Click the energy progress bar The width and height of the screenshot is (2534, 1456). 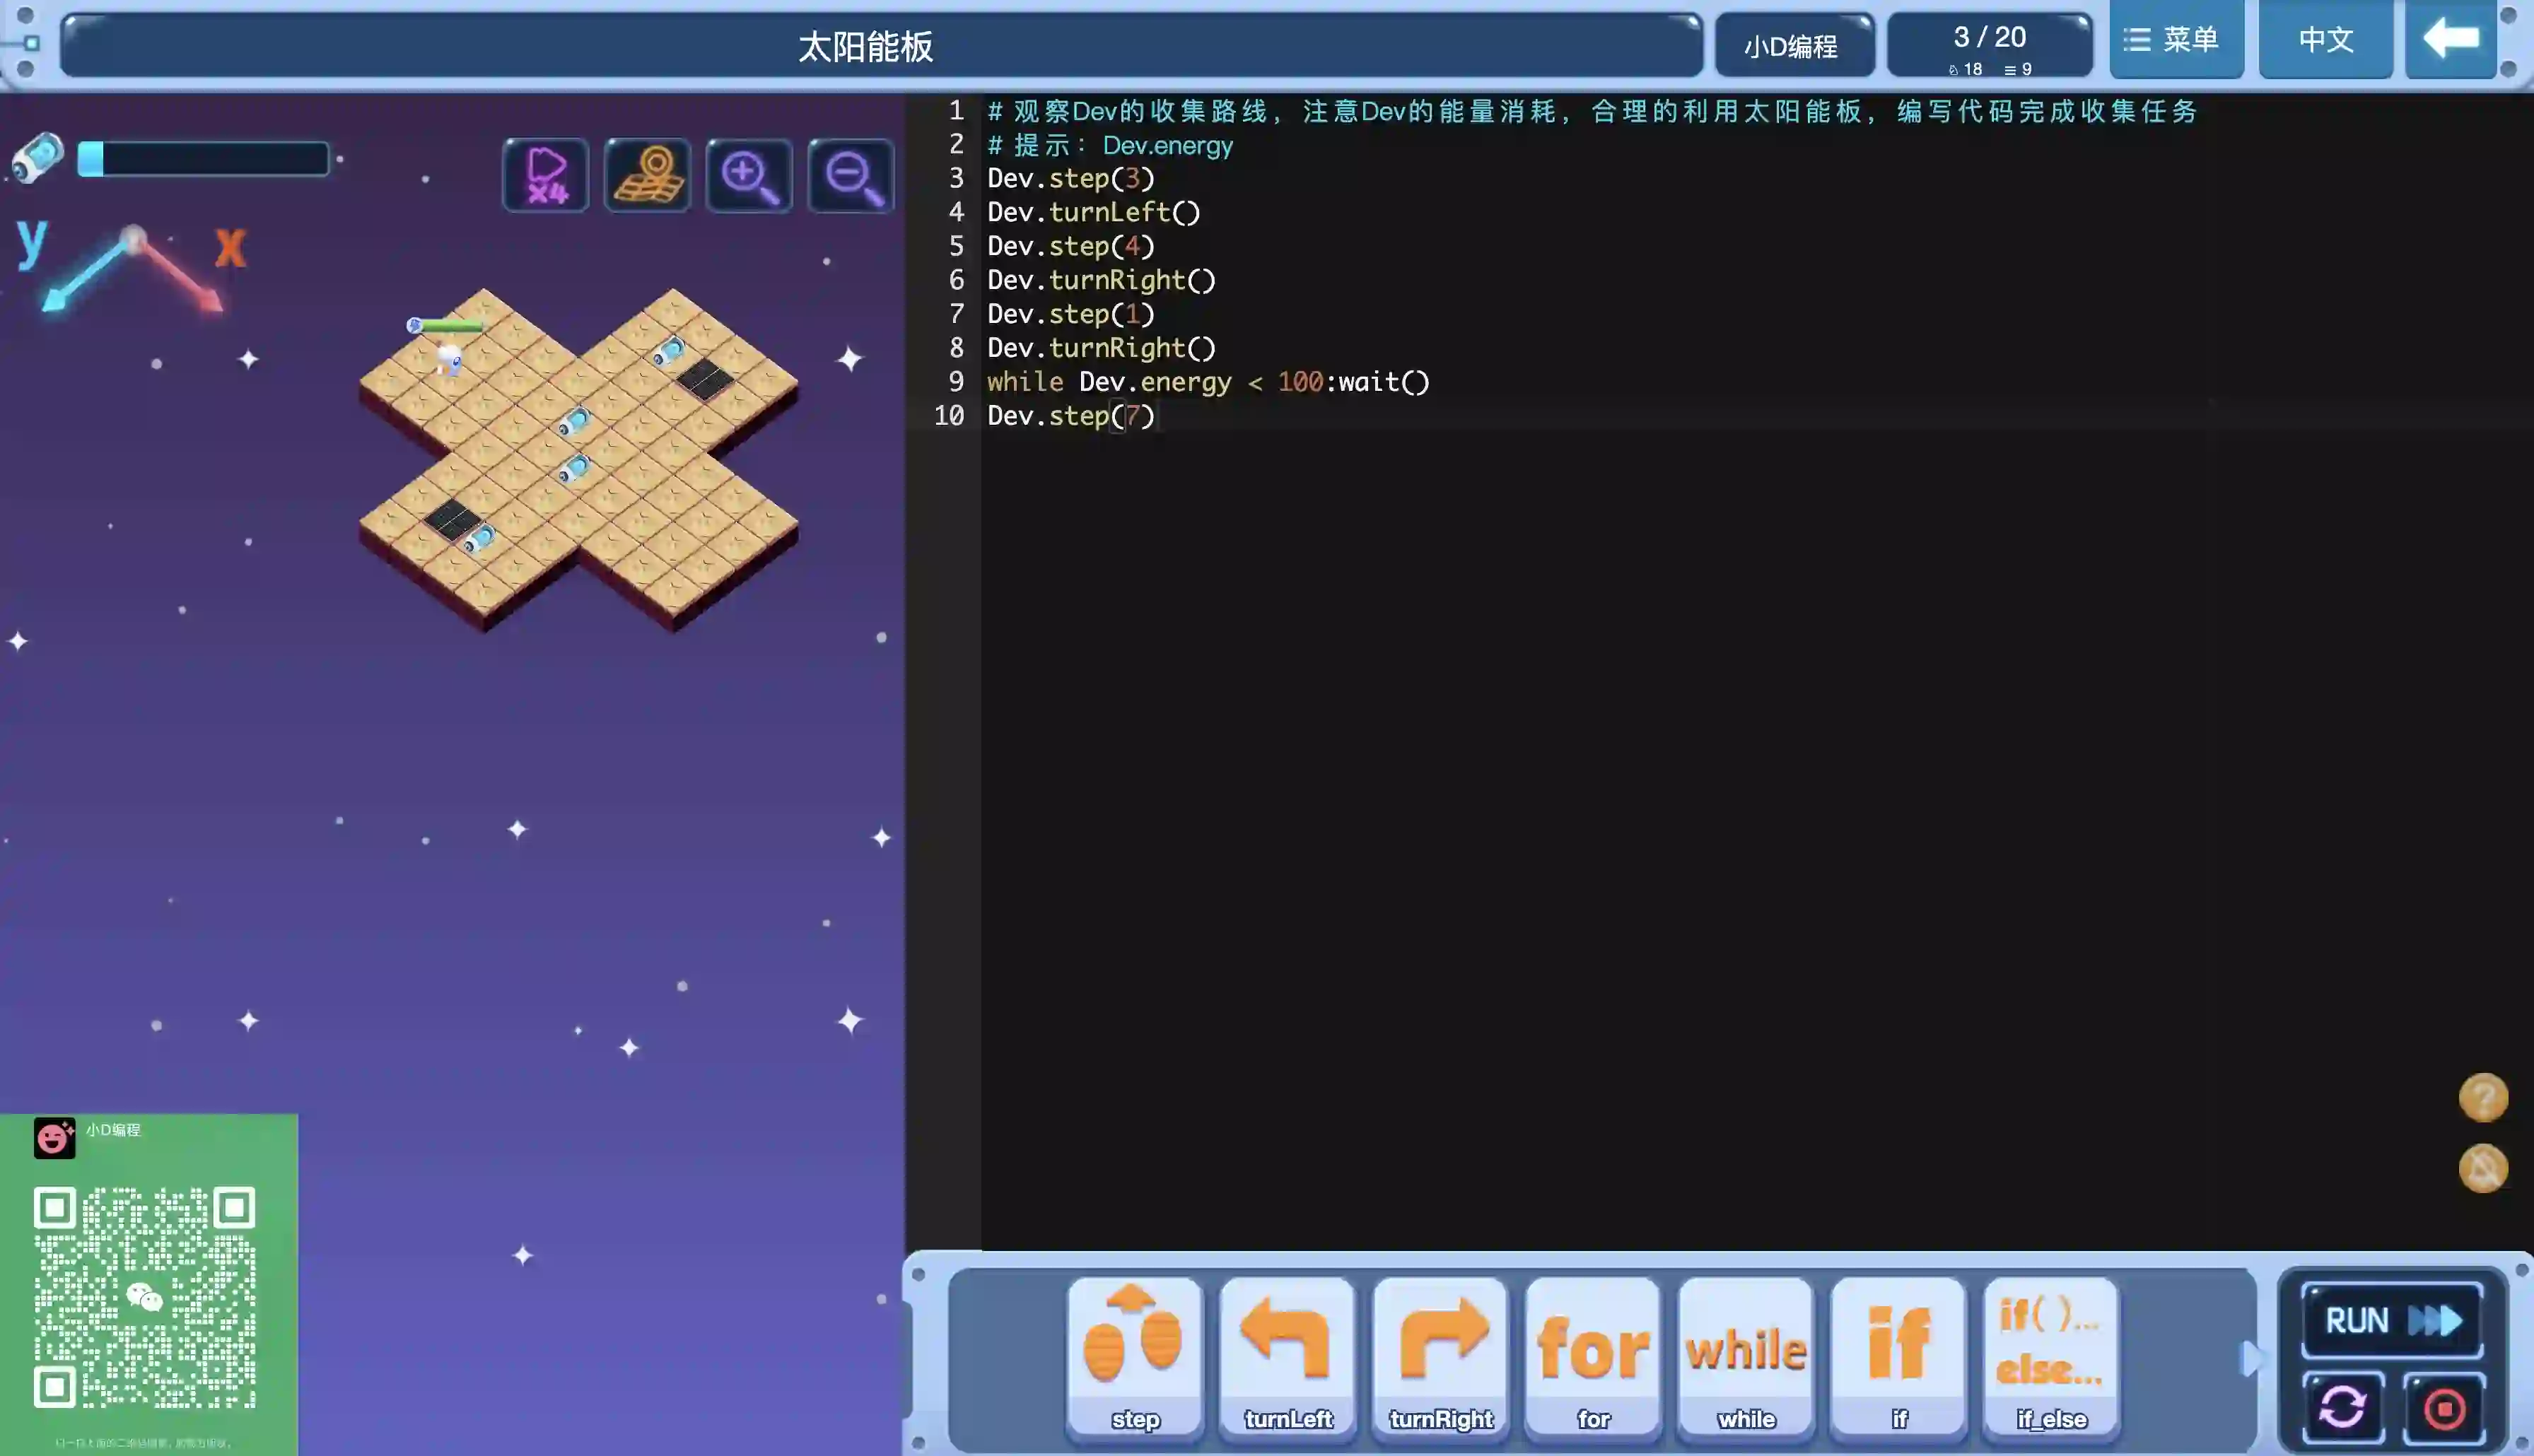click(x=204, y=159)
